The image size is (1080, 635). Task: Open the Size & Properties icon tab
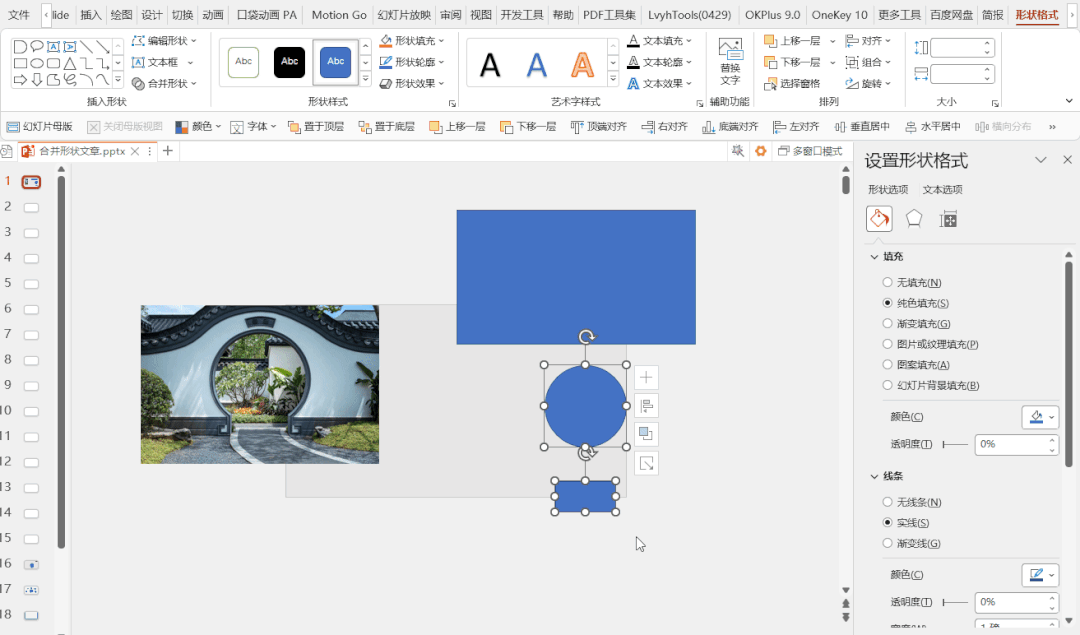(x=948, y=219)
